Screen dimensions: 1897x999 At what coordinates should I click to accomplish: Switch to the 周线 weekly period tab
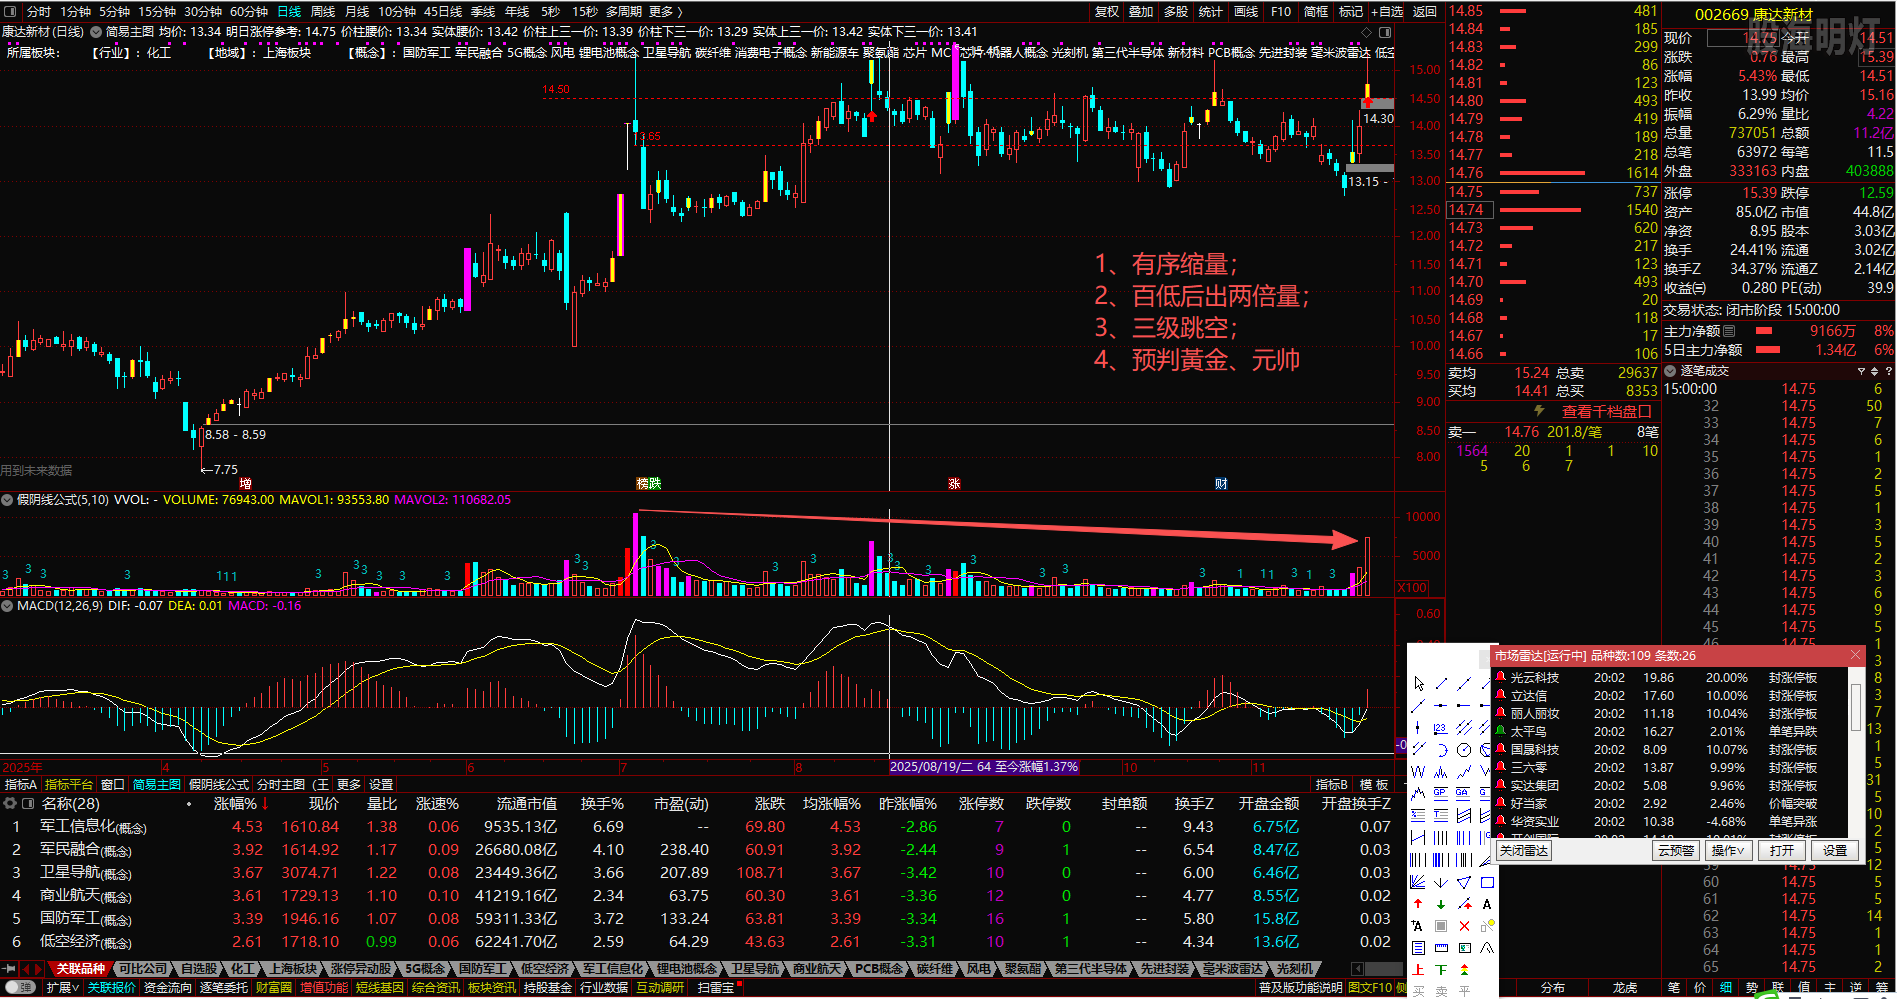[x=323, y=12]
